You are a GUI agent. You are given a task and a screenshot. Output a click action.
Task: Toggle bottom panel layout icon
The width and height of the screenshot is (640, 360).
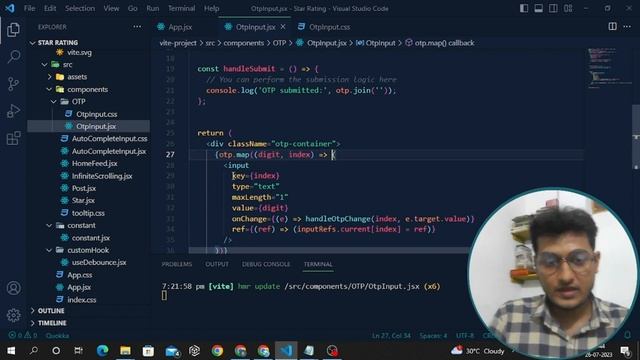point(539,8)
